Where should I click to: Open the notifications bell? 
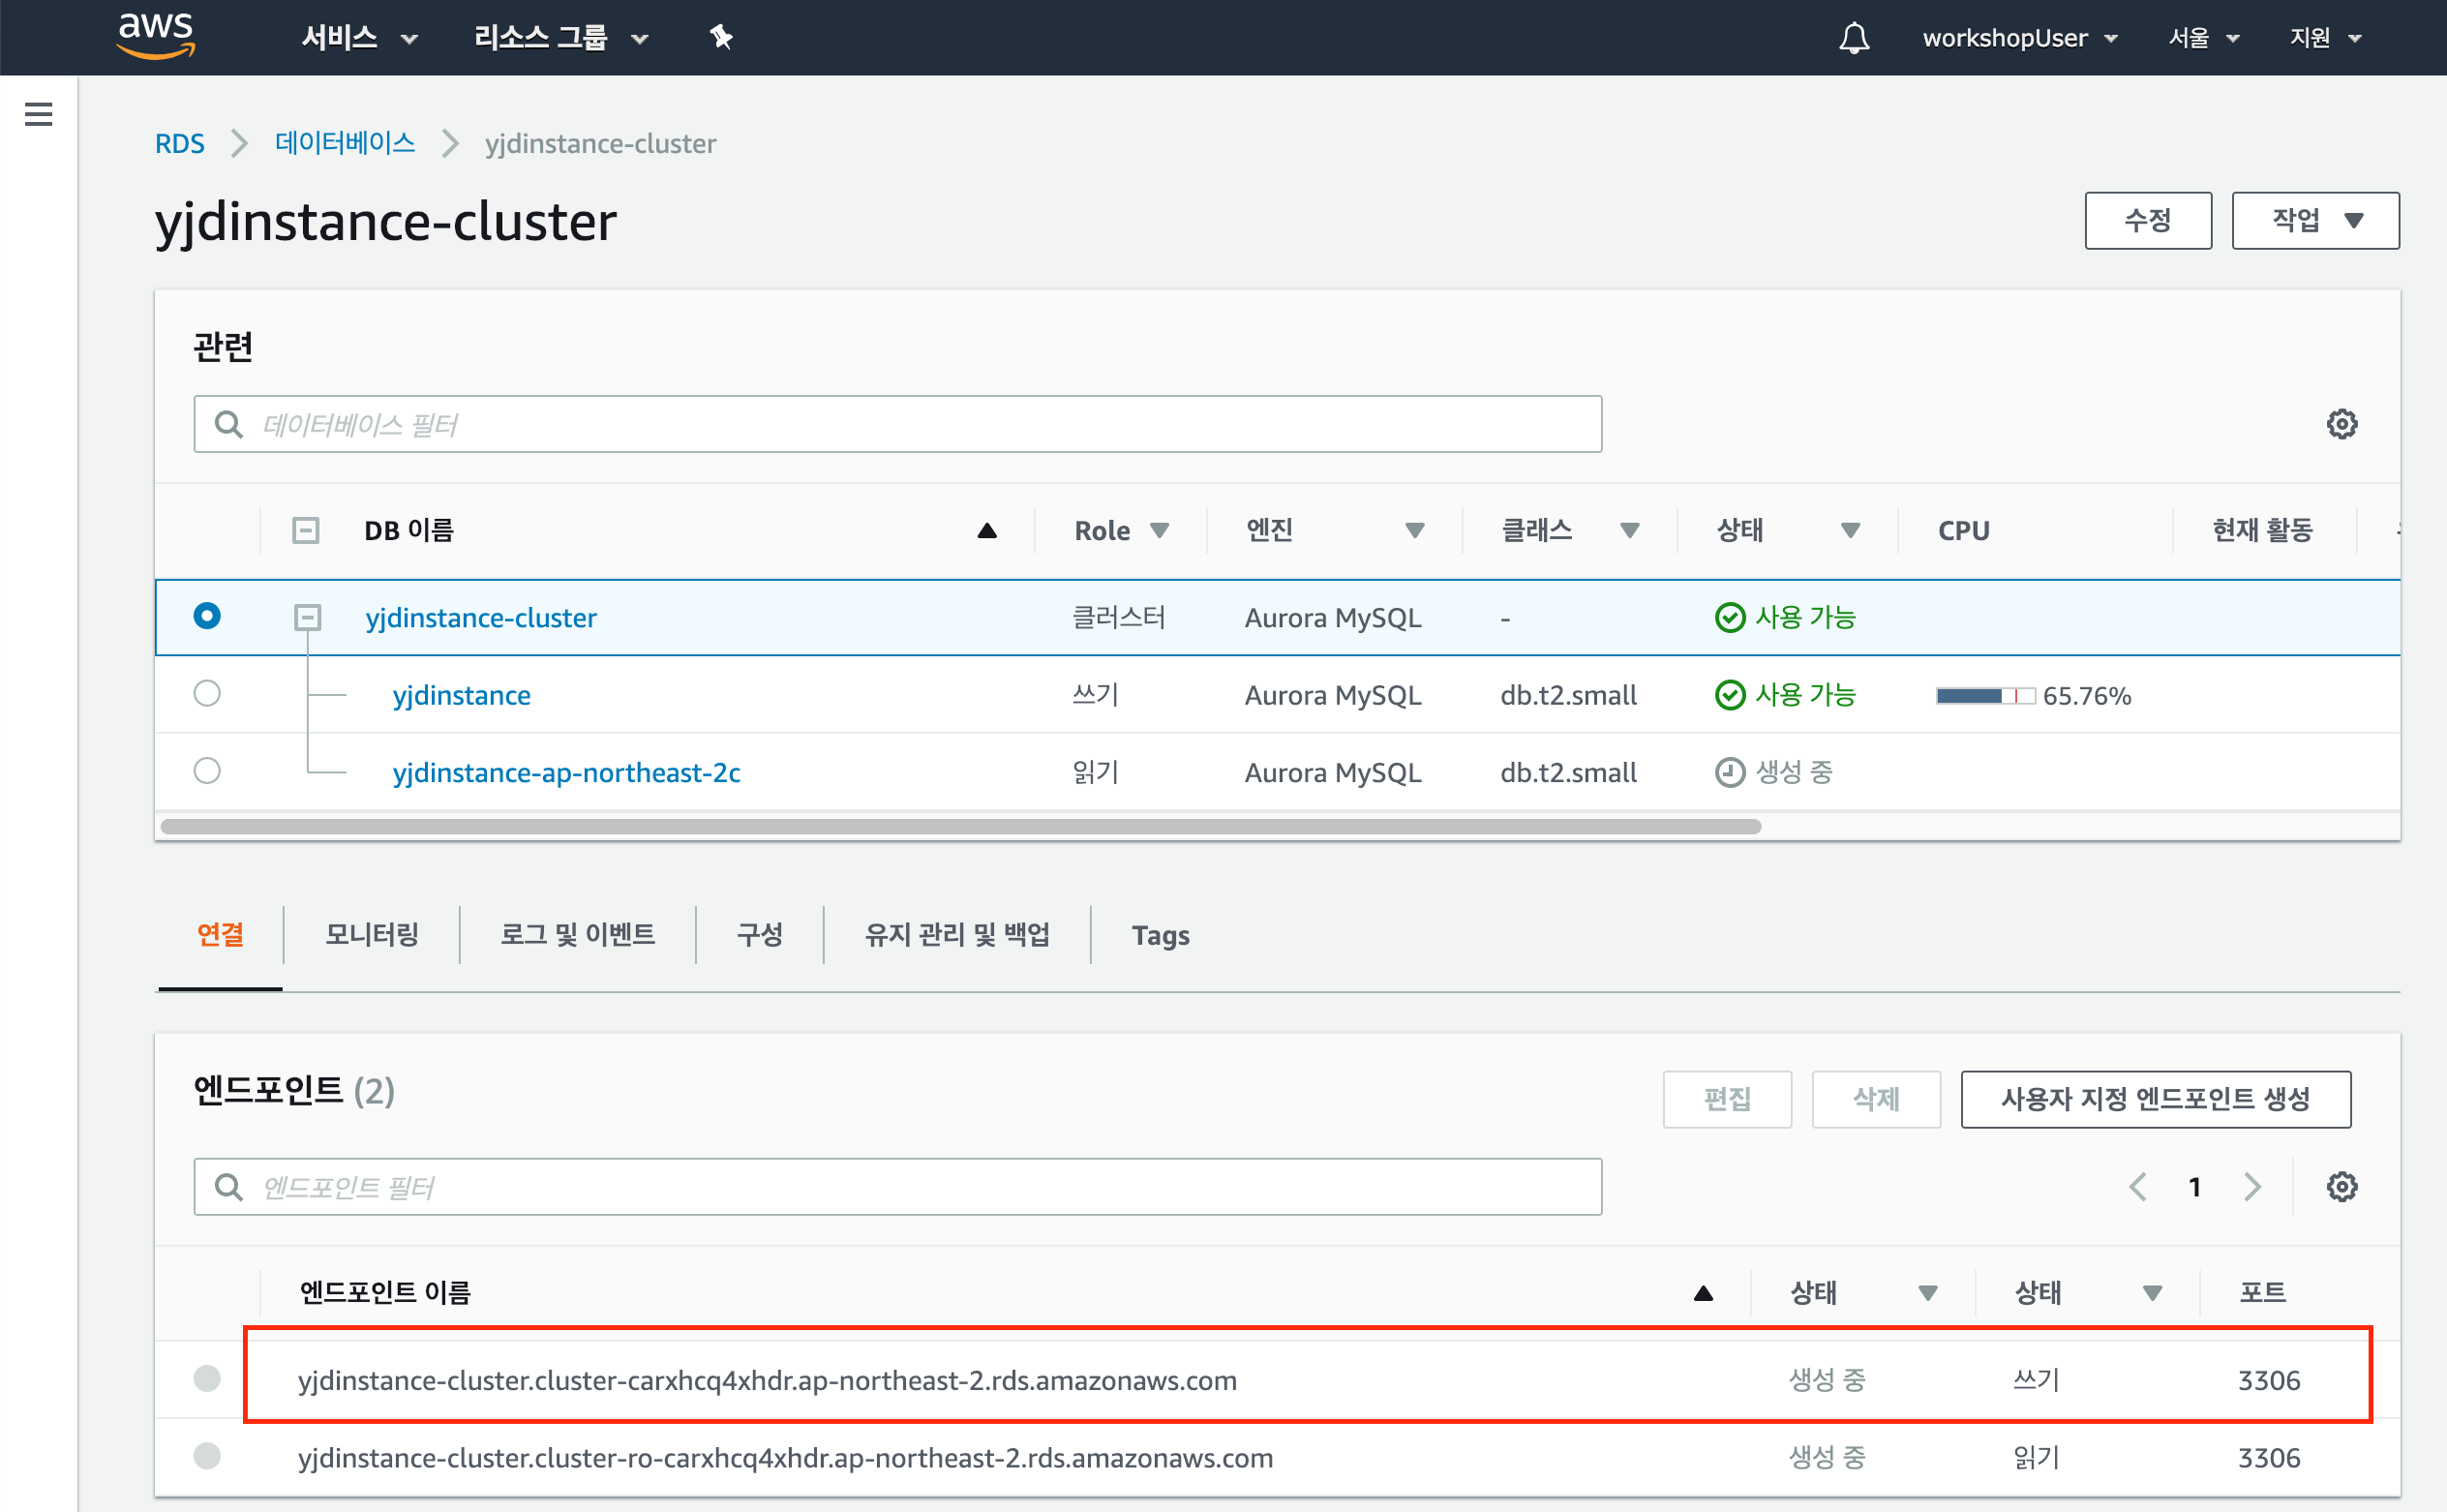1854,38
